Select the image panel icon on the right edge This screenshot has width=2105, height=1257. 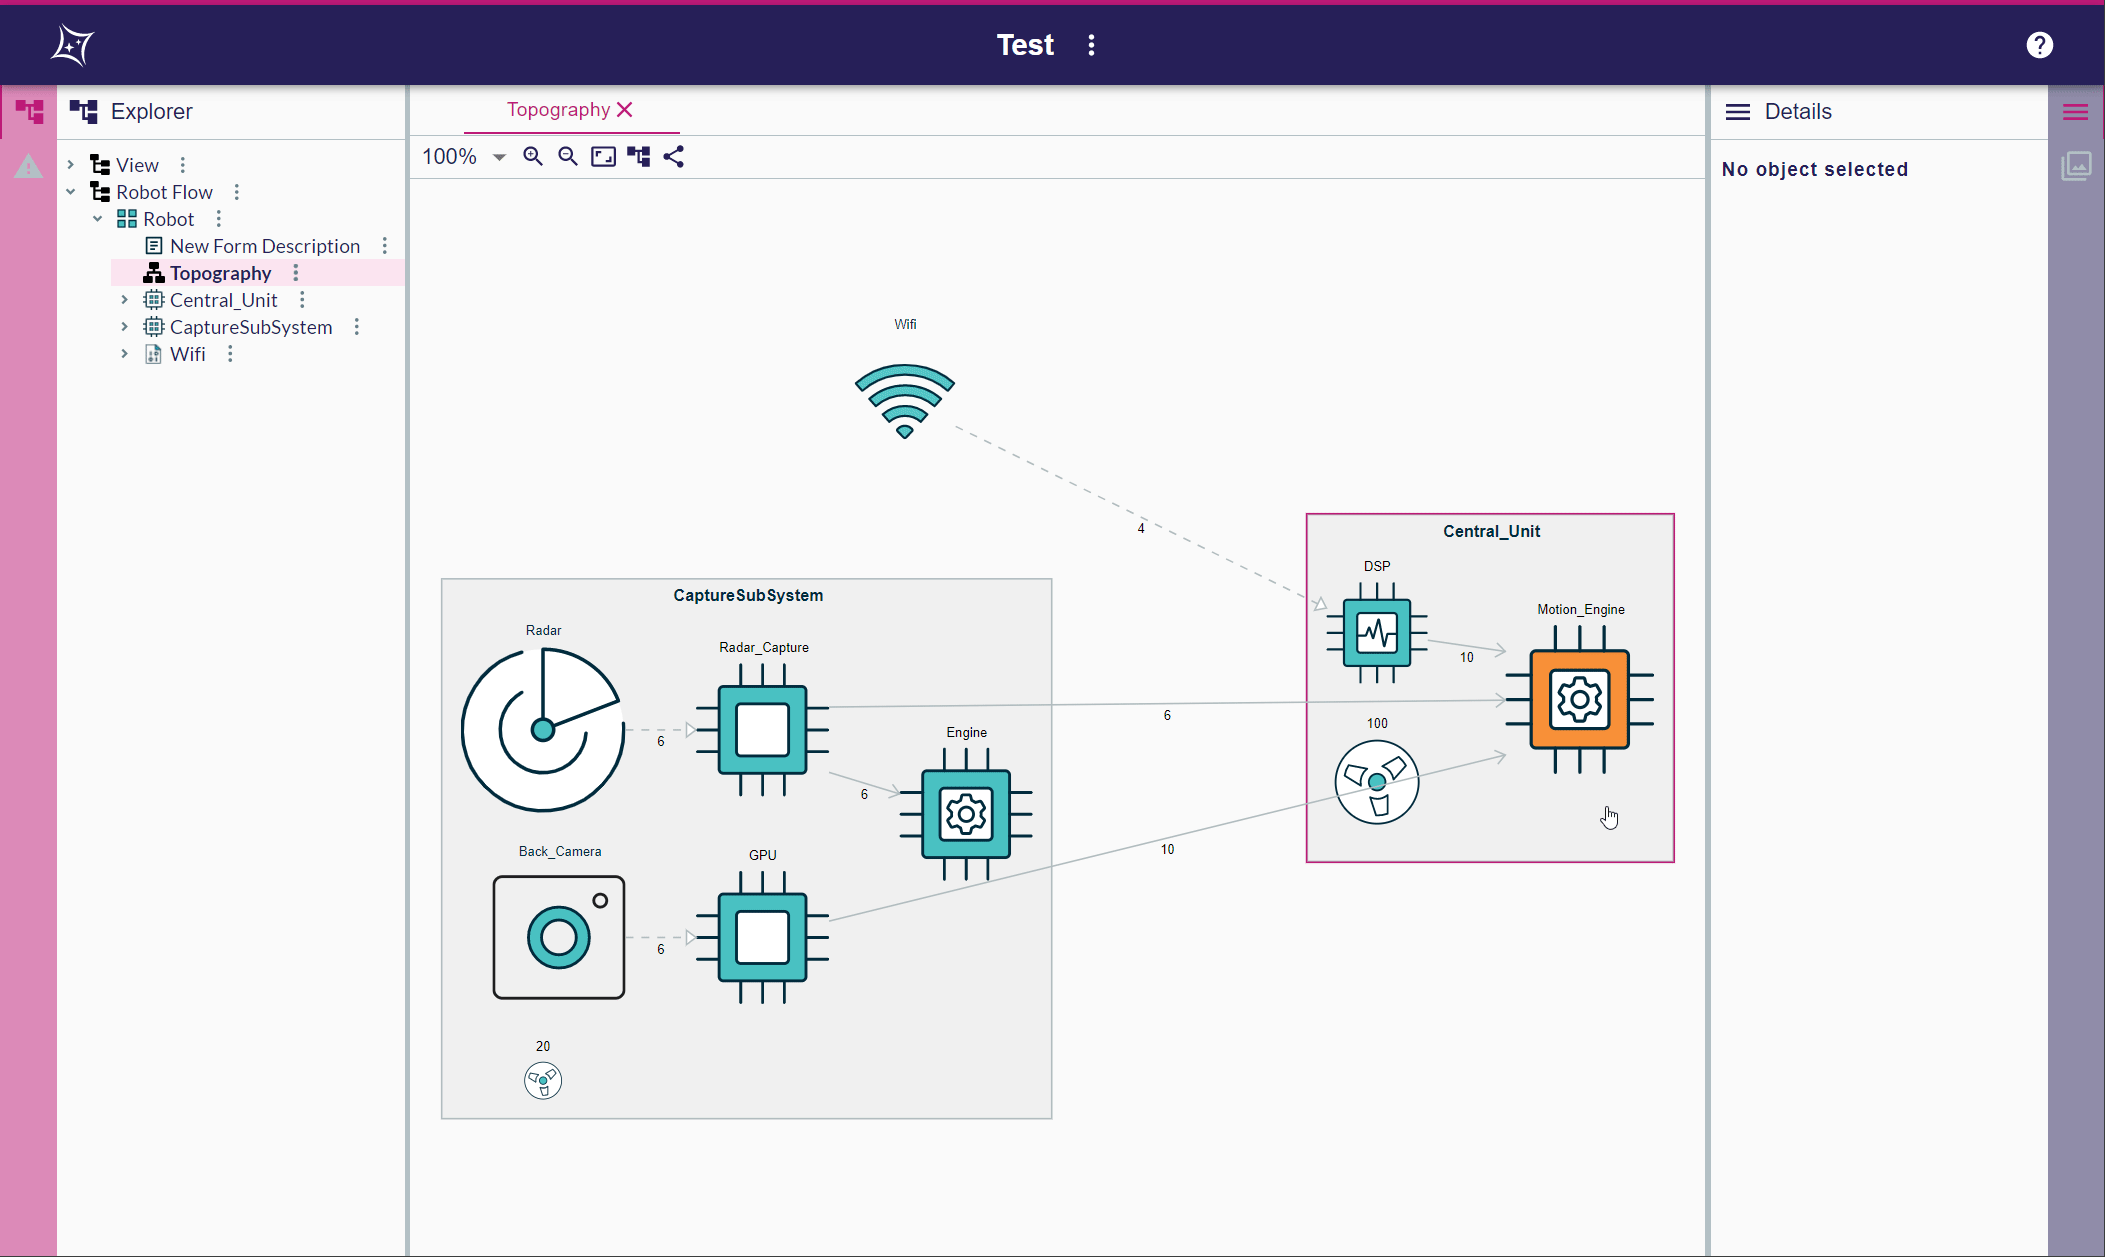click(2077, 166)
